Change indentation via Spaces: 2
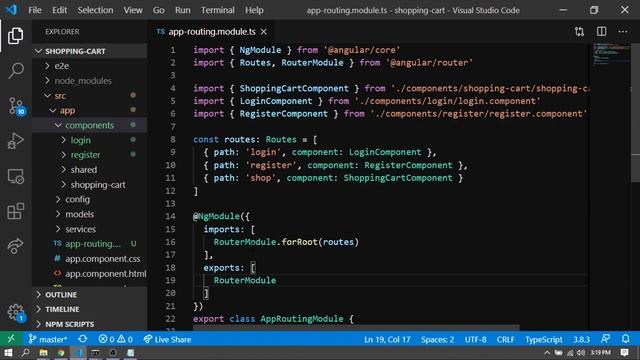The image size is (640, 360). 437,339
